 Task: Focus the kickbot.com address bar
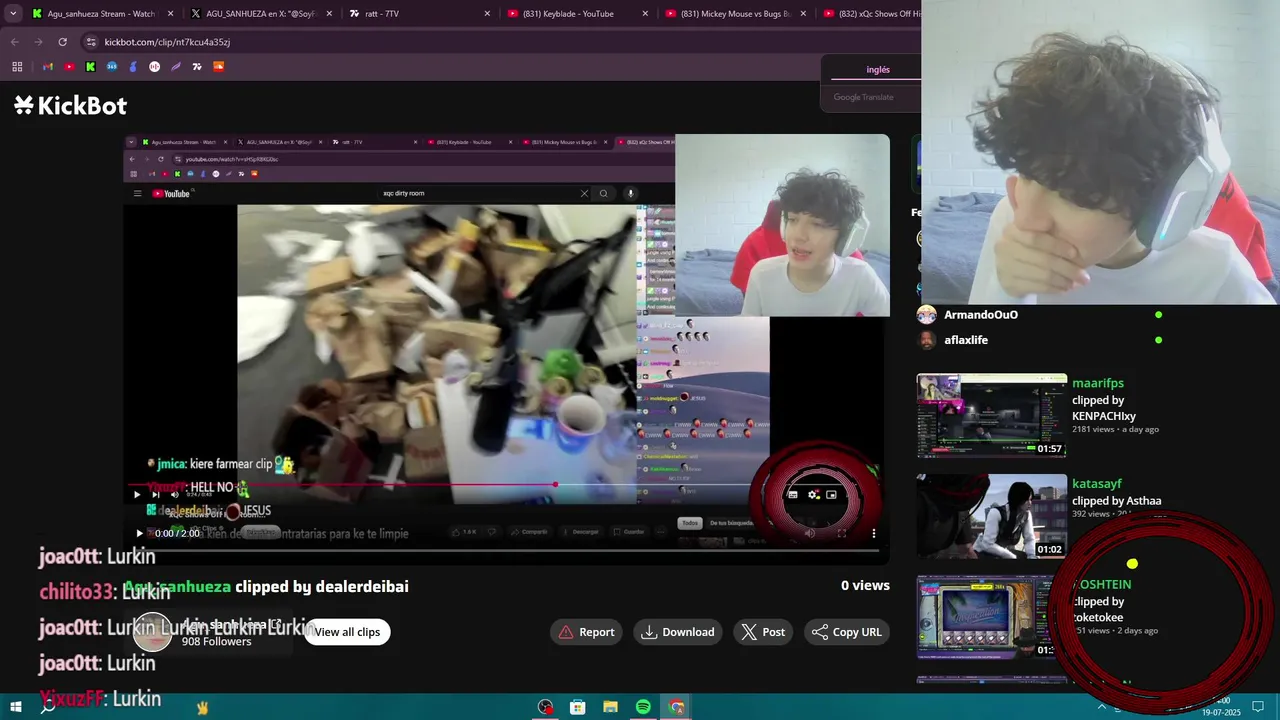coord(500,42)
